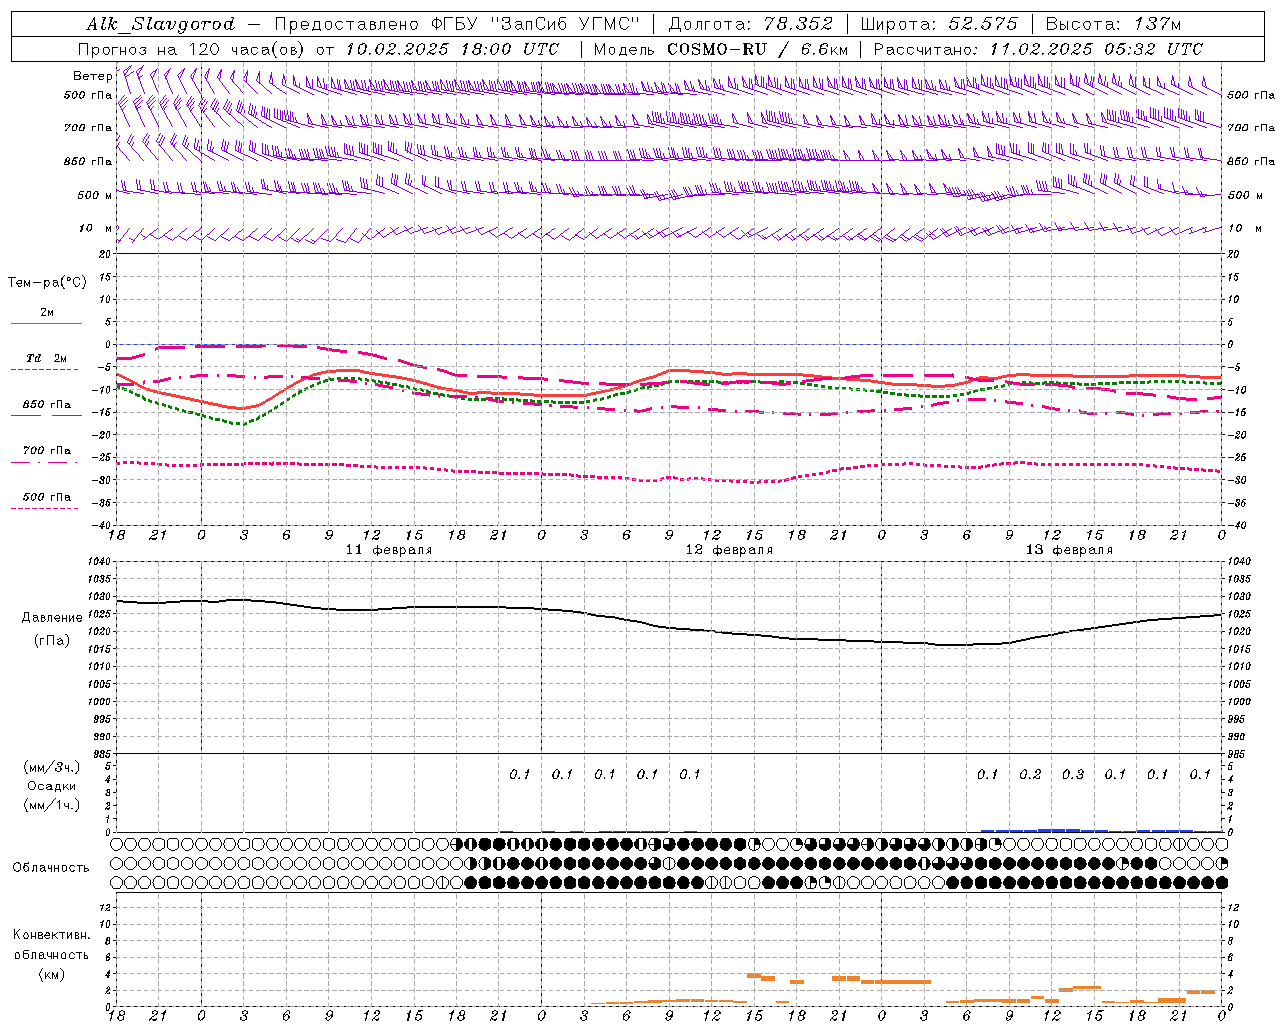Click the station name Alk_Slavgorod
This screenshot has width=1280, height=1024.
161,24
